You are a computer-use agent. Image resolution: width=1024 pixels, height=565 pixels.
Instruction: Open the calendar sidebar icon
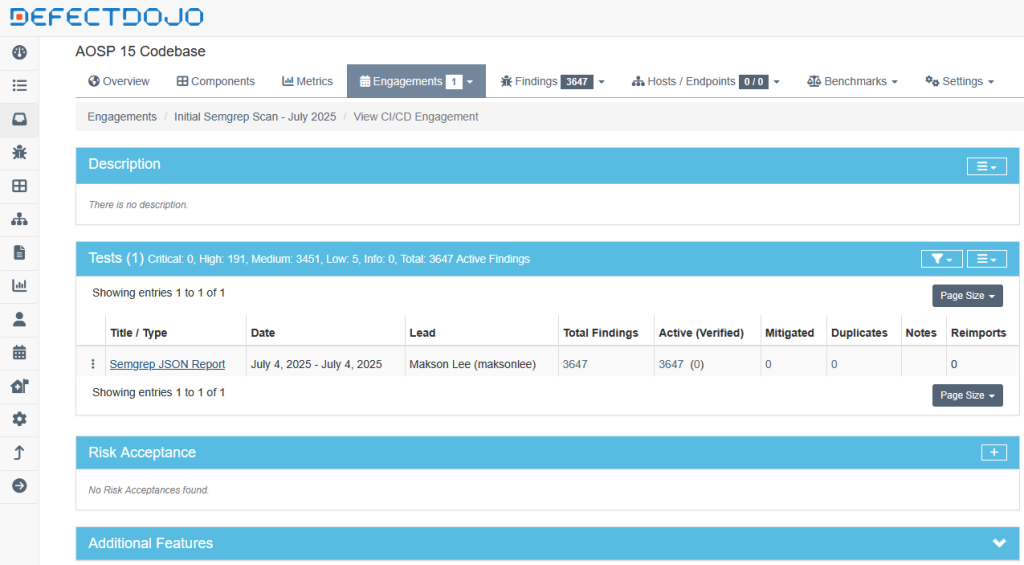pos(20,352)
